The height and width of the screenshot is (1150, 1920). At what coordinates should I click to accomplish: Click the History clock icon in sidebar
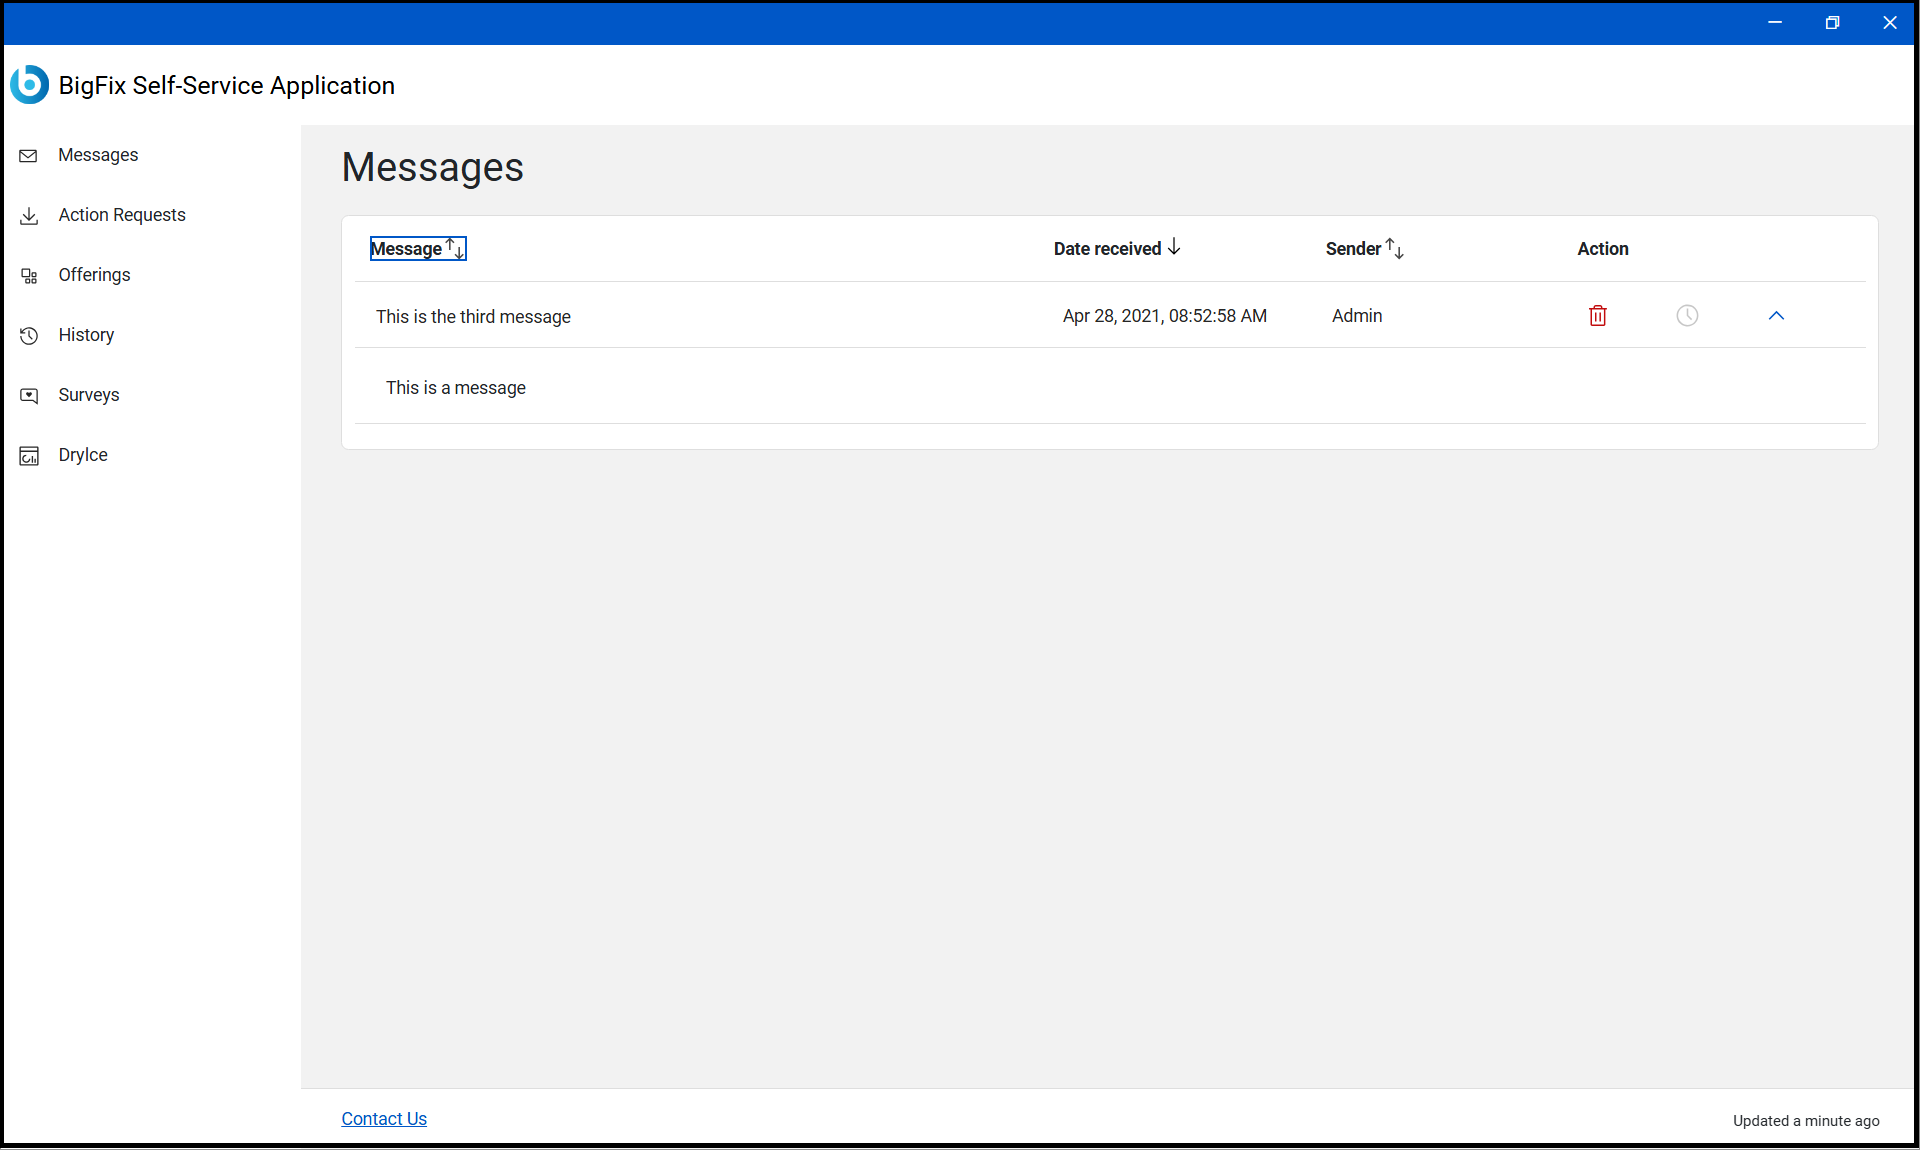[x=29, y=336]
